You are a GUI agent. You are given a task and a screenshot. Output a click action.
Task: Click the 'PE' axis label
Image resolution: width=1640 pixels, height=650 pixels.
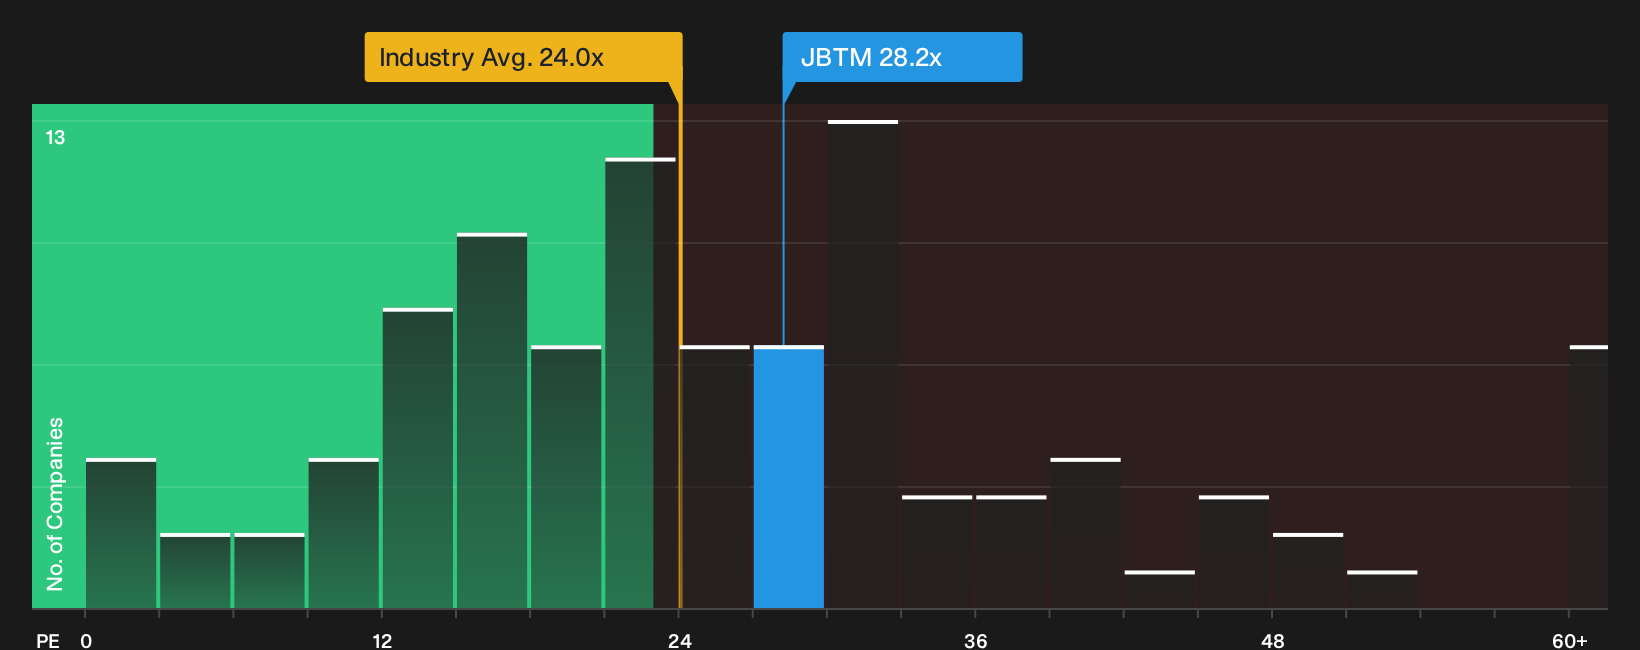point(48,641)
